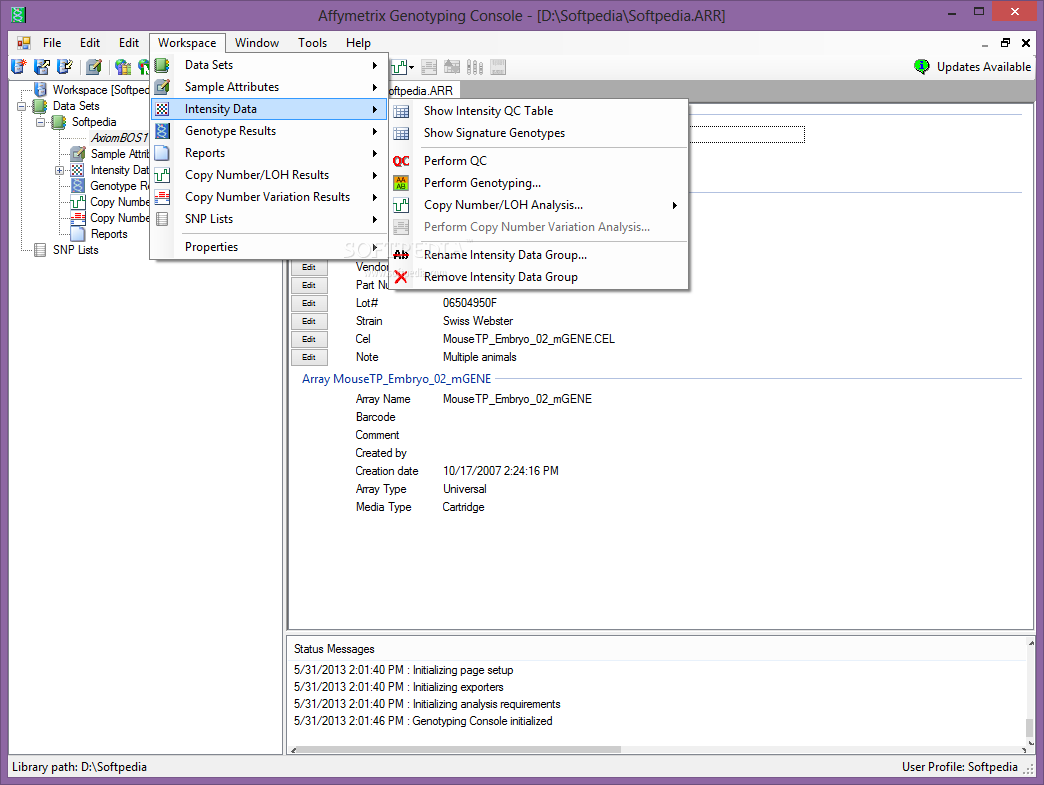Click the third workspace toolbar icon with pencil
1044x785 pixels.
(x=65, y=67)
